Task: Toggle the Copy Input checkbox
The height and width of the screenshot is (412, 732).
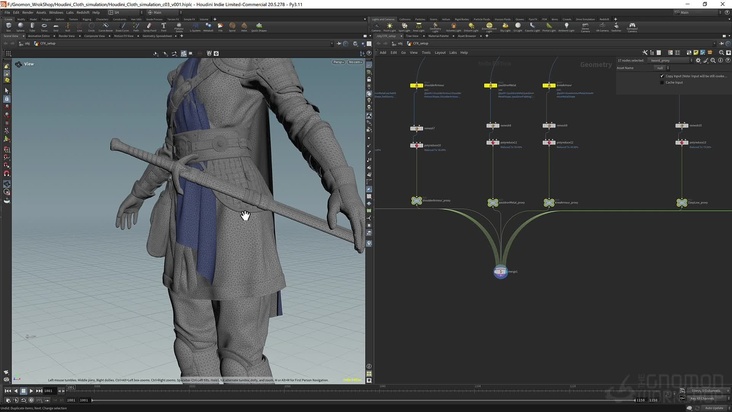Action: 661,75
